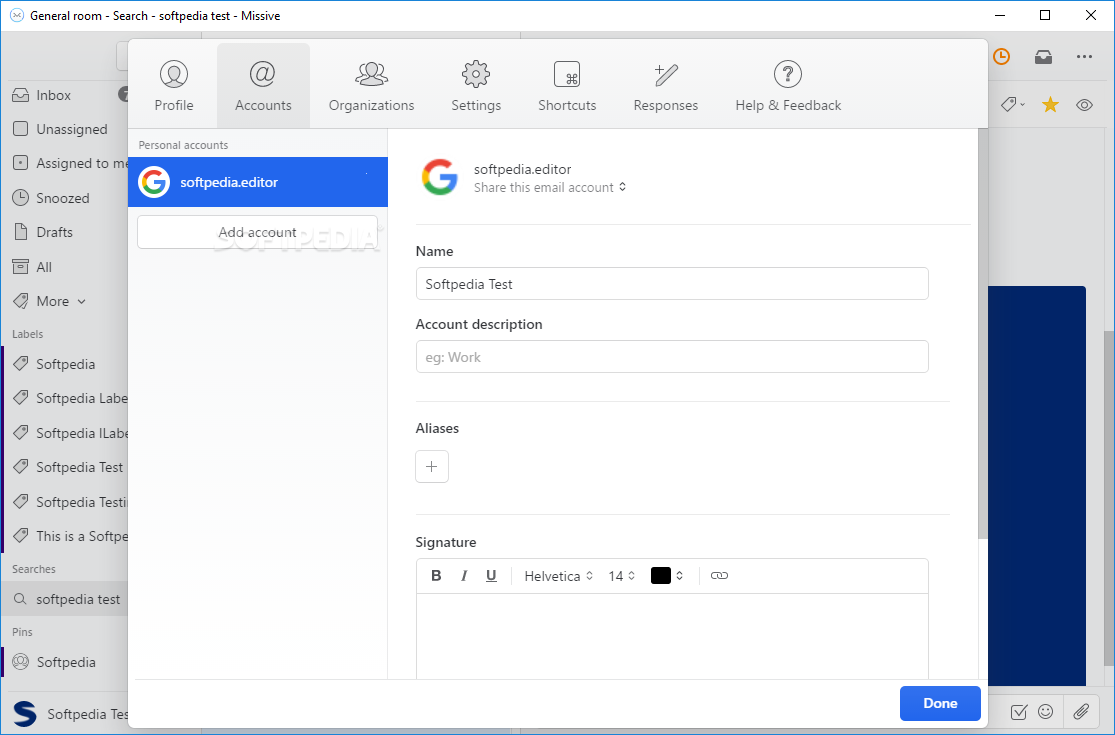Open the Assigned to me mailbox
This screenshot has width=1115, height=735.
[x=64, y=163]
